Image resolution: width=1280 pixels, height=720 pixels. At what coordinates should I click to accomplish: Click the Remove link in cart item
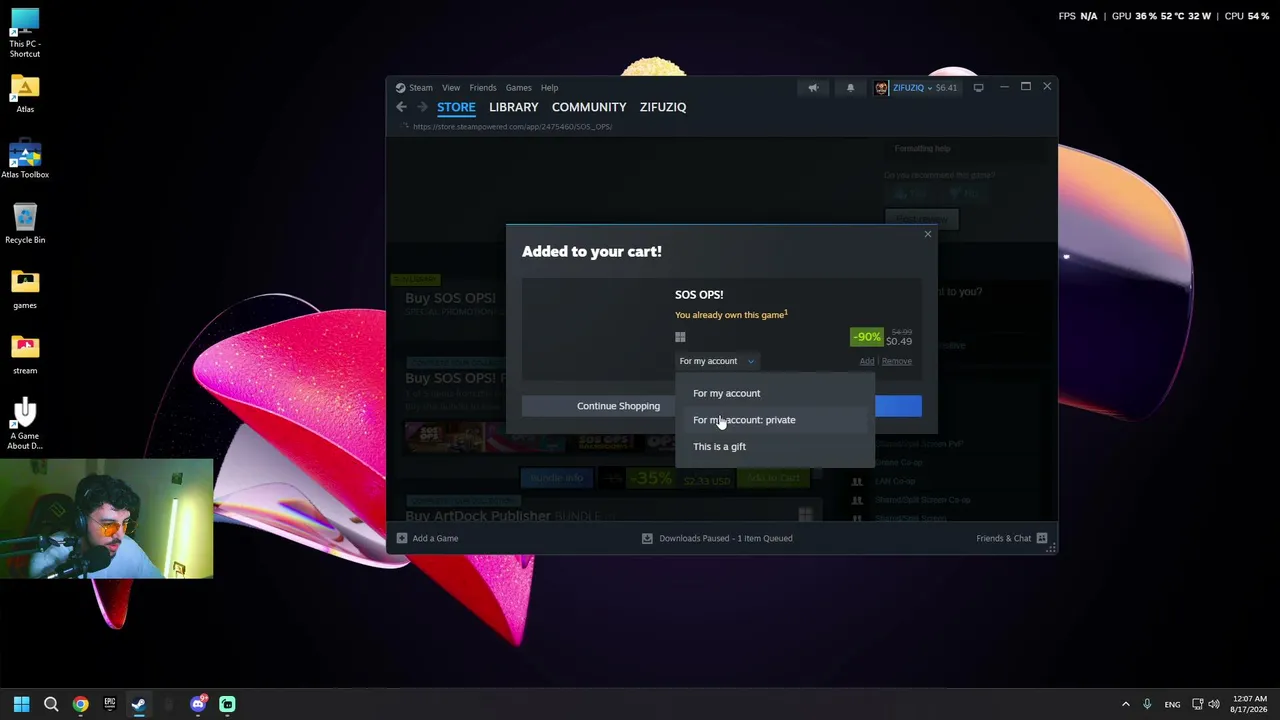pos(896,361)
